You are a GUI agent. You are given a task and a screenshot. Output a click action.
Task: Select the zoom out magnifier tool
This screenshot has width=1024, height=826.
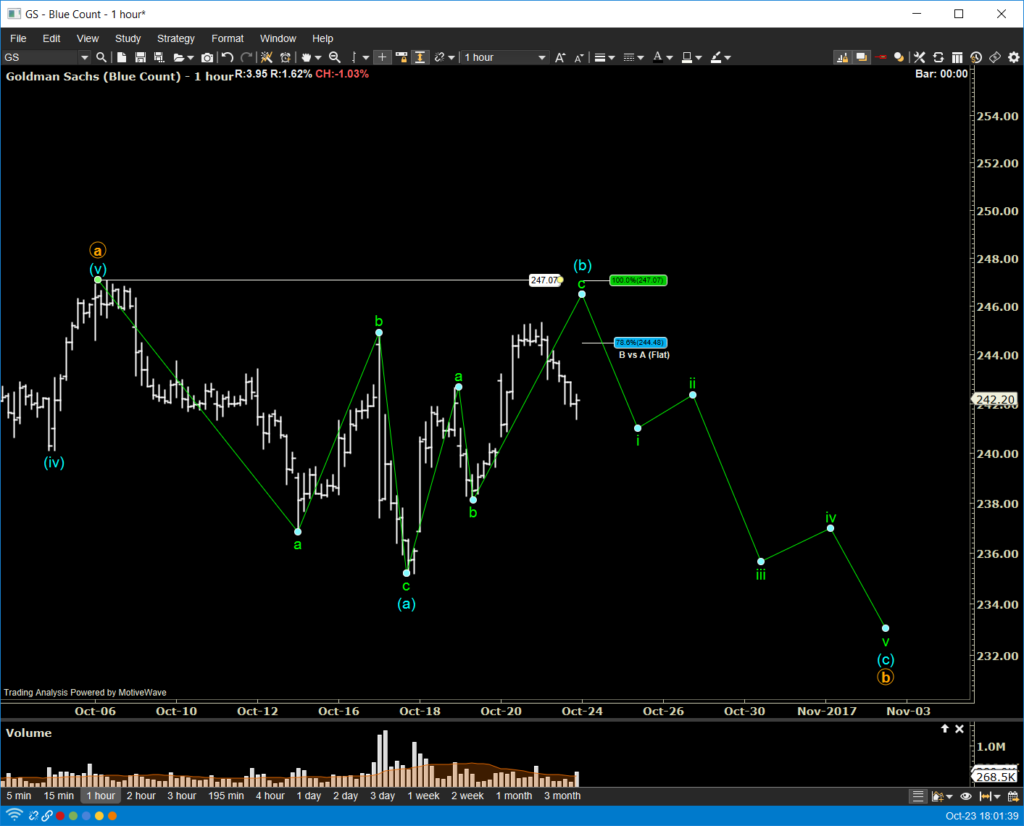pyautogui.click(x=334, y=57)
